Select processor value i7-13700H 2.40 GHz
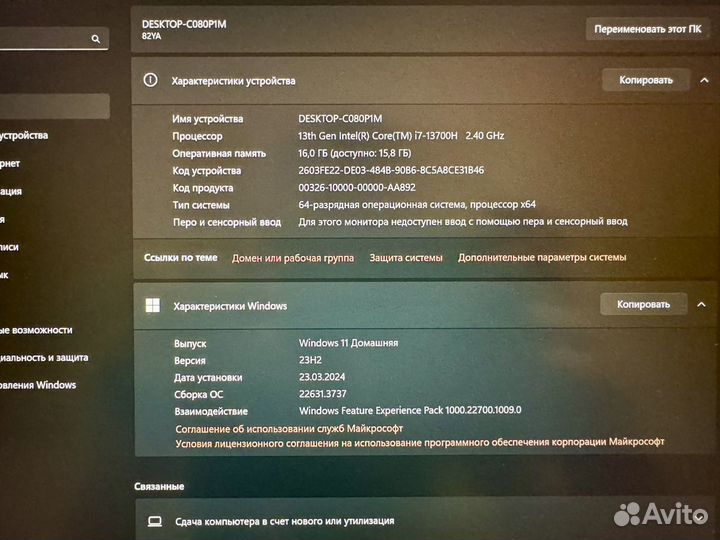The width and height of the screenshot is (720, 540). point(401,136)
